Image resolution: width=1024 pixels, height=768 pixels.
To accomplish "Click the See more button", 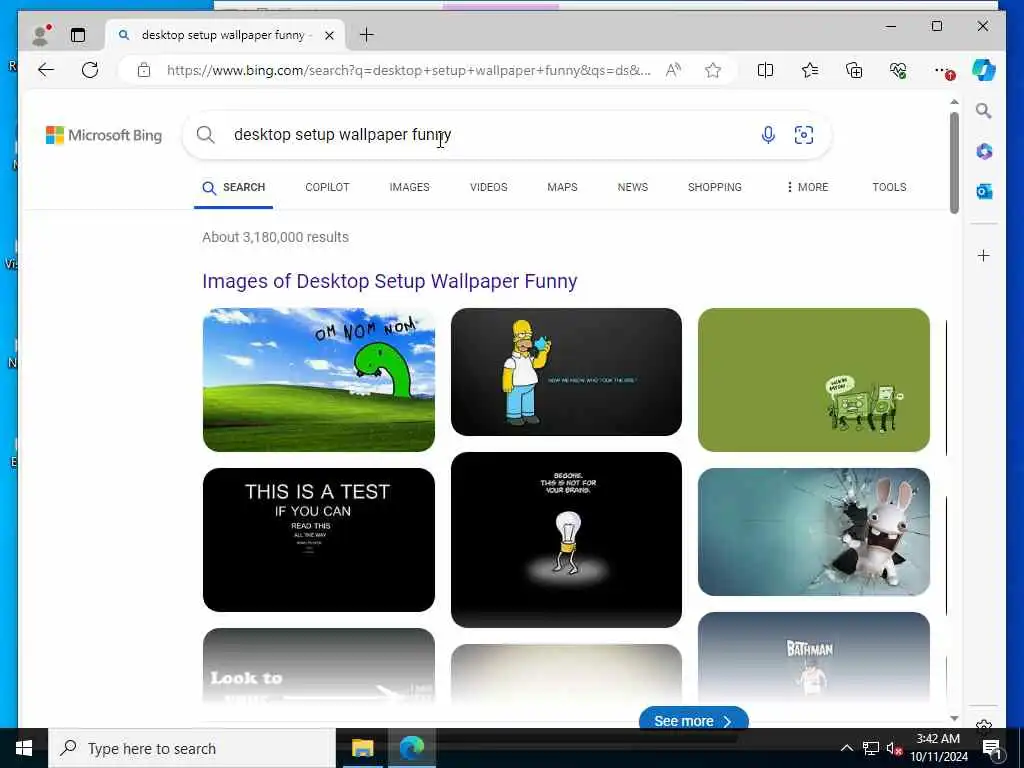I will tap(693, 720).
